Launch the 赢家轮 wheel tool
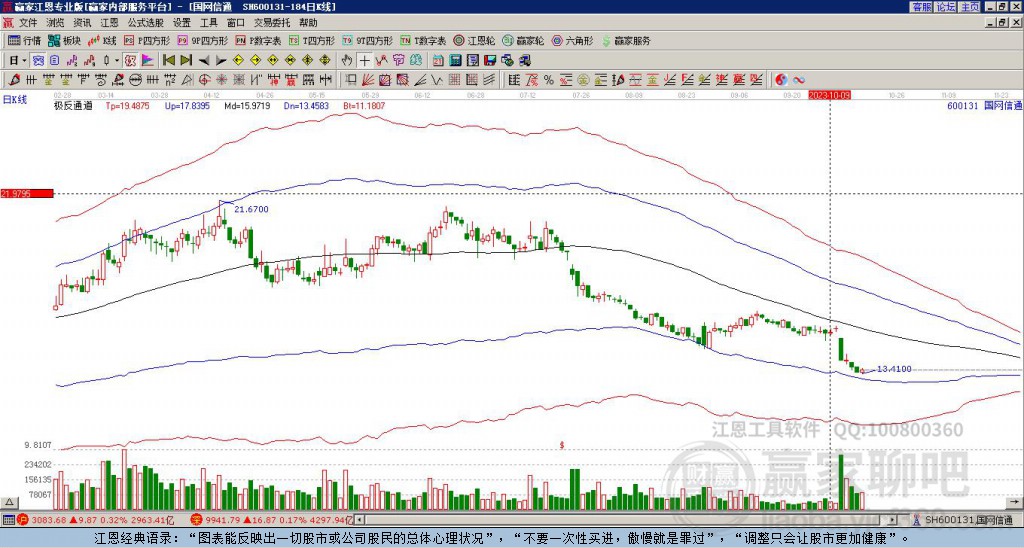 click(x=523, y=40)
